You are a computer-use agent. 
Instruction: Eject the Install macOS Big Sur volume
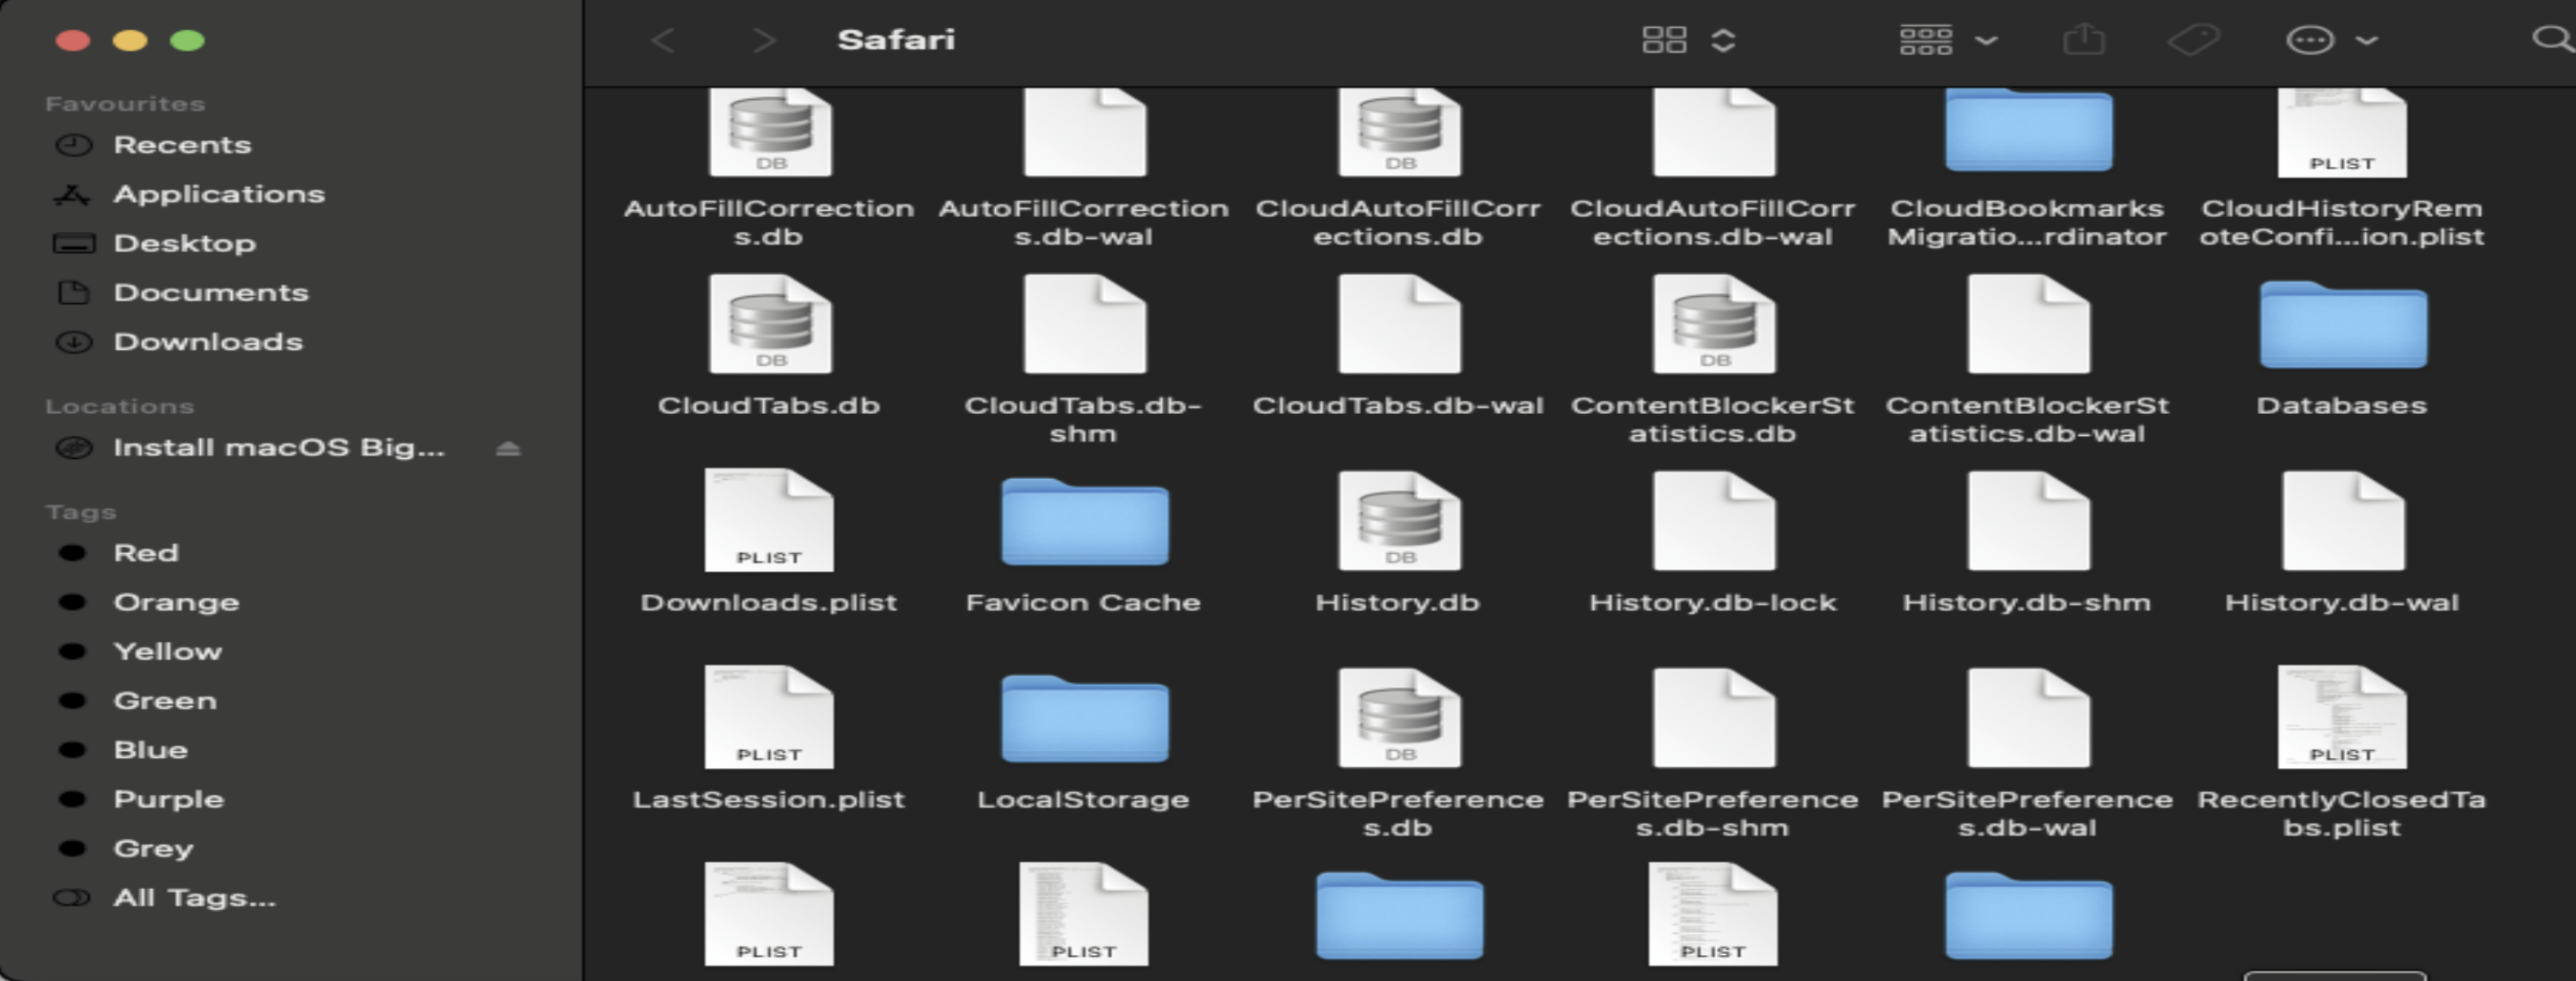pos(508,448)
